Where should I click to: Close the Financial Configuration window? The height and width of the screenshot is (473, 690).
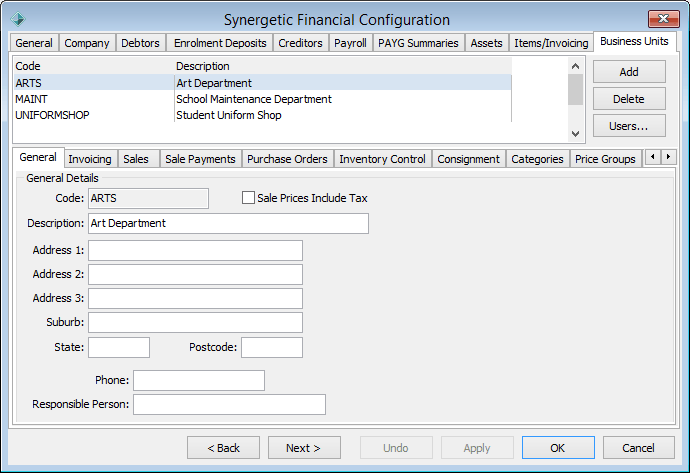(x=663, y=19)
